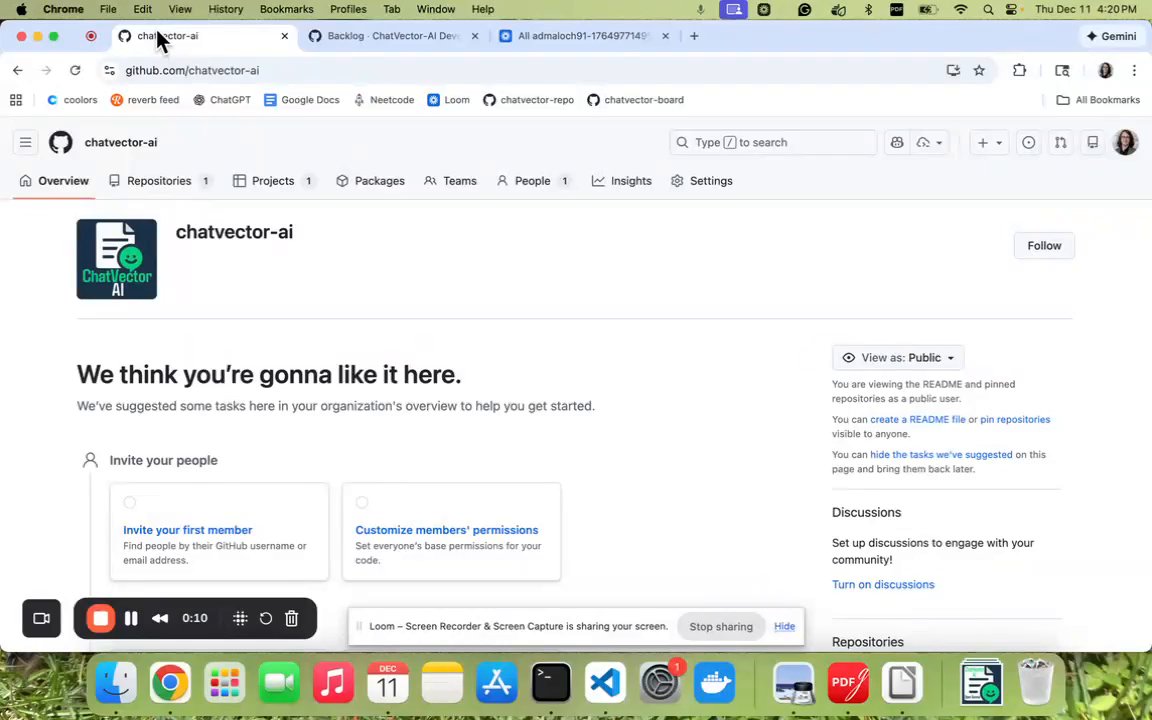This screenshot has width=1152, height=720.
Task: Open Customize members' permissions link
Action: point(447,530)
